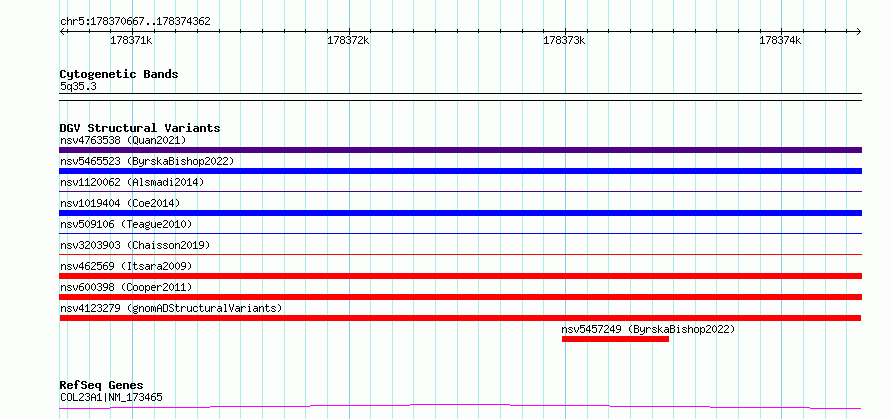
Task: Open variant nsv509106 (Teague2010) label
Action: tap(126, 224)
